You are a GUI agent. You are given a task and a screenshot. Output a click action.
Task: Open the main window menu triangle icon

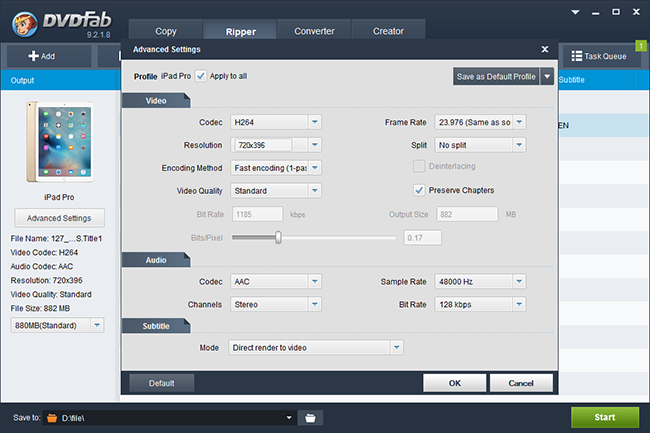pyautogui.click(x=575, y=12)
